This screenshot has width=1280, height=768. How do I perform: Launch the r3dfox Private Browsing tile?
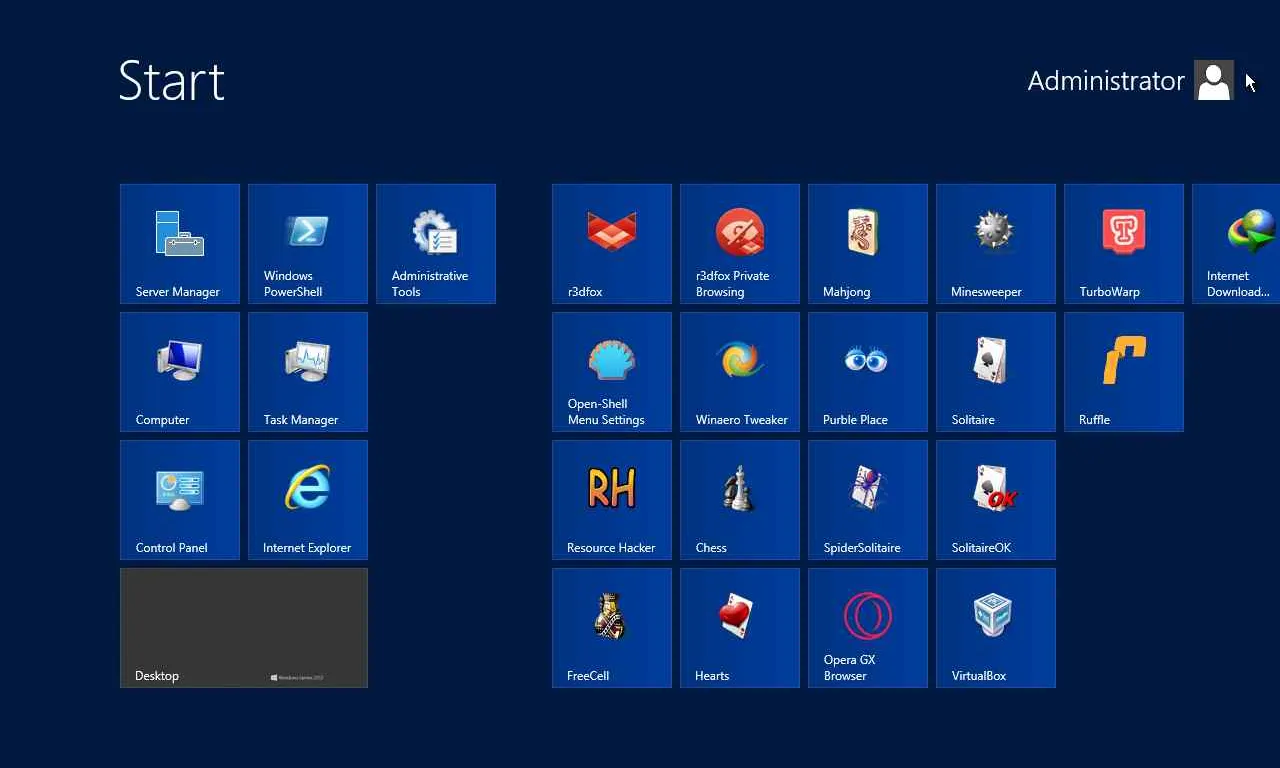point(740,244)
